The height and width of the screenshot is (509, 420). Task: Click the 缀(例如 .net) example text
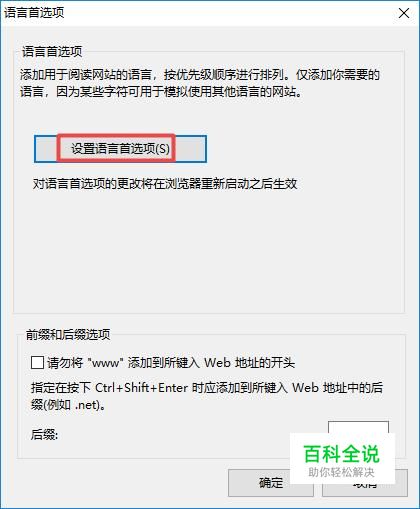tap(68, 405)
